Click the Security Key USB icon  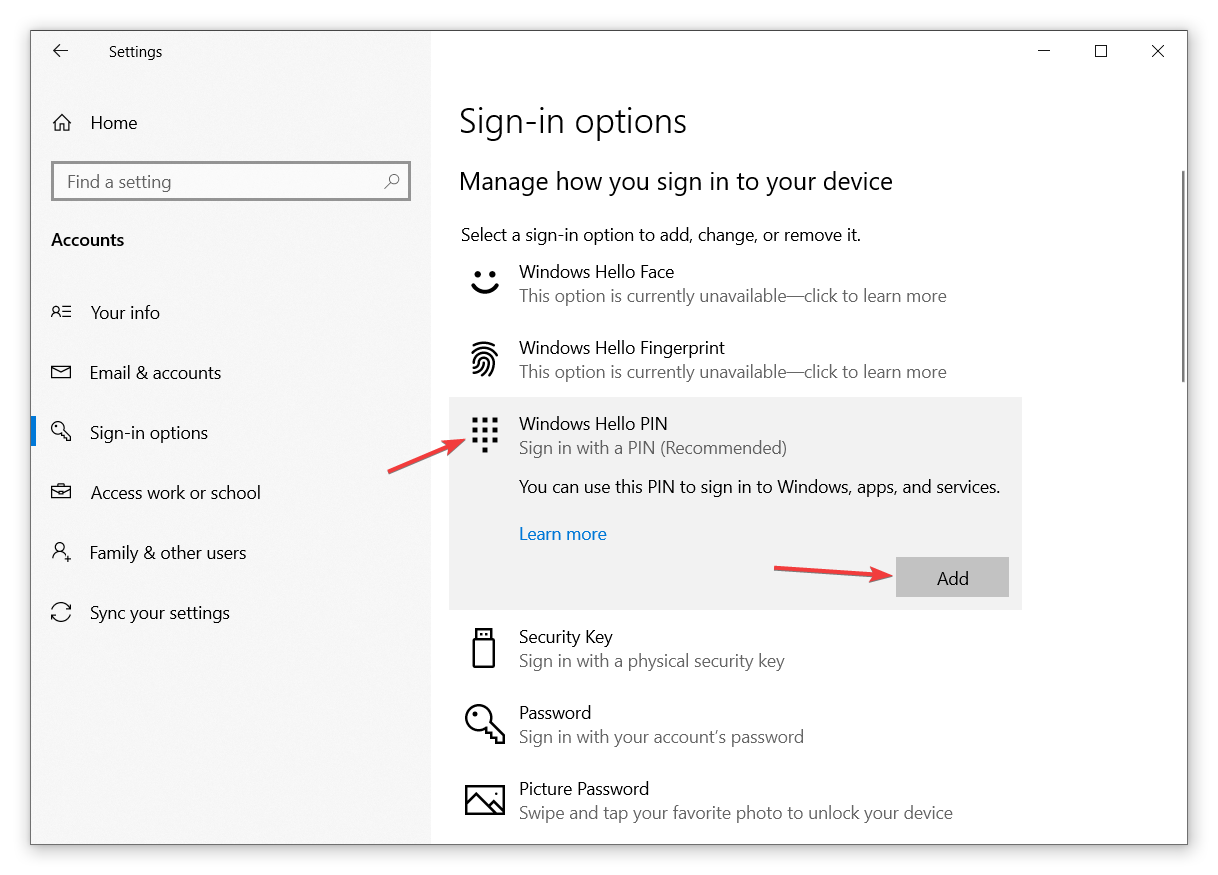pyautogui.click(x=484, y=648)
